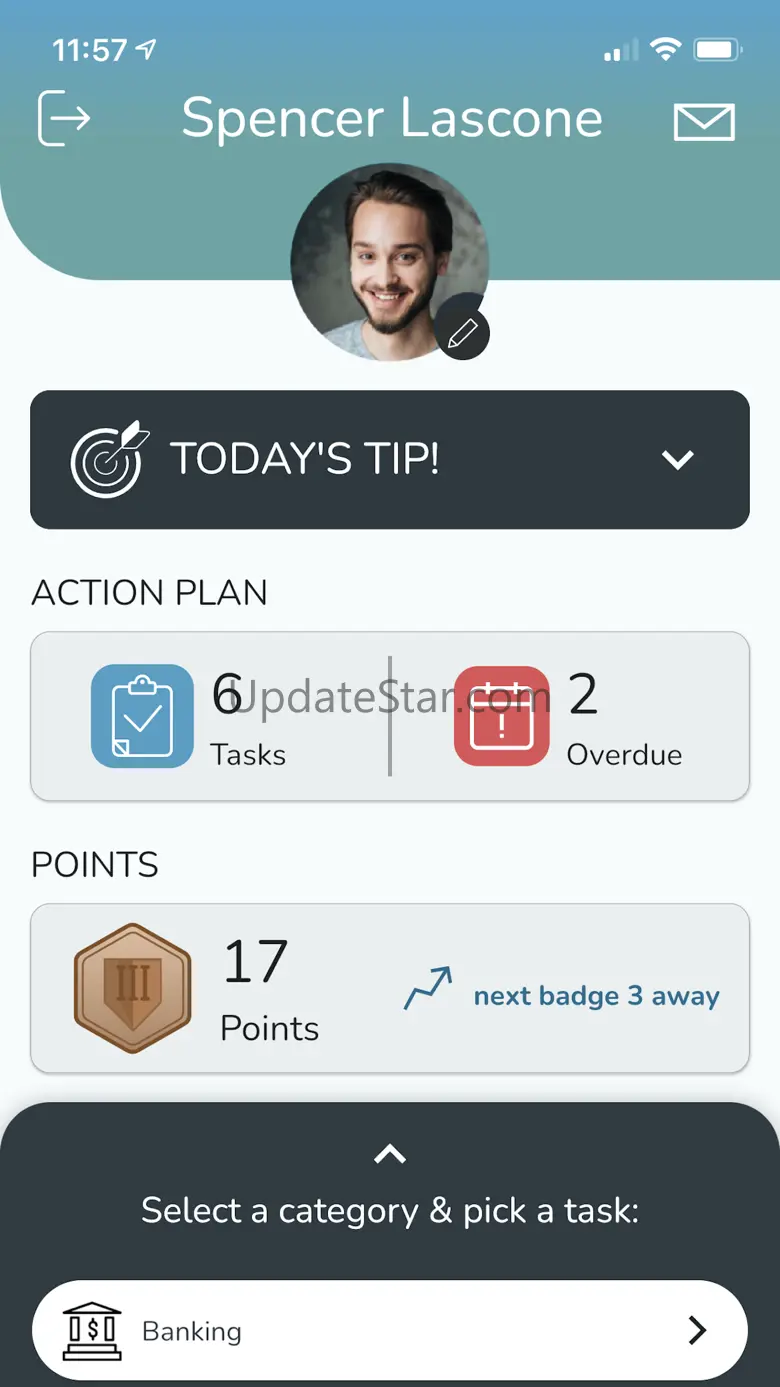Tap the blue clipboard Tasks icon
Viewport: 780px width, 1387px height.
pos(142,716)
